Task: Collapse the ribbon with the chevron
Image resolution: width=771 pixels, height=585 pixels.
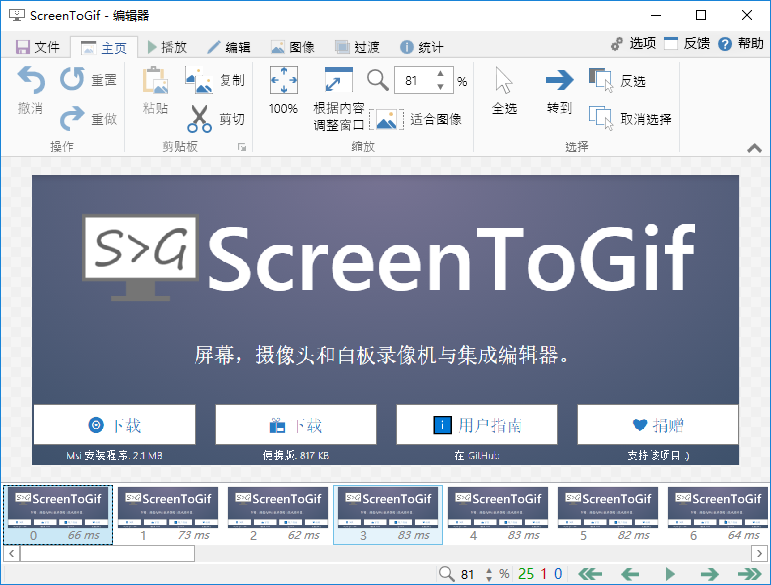Action: (x=754, y=148)
